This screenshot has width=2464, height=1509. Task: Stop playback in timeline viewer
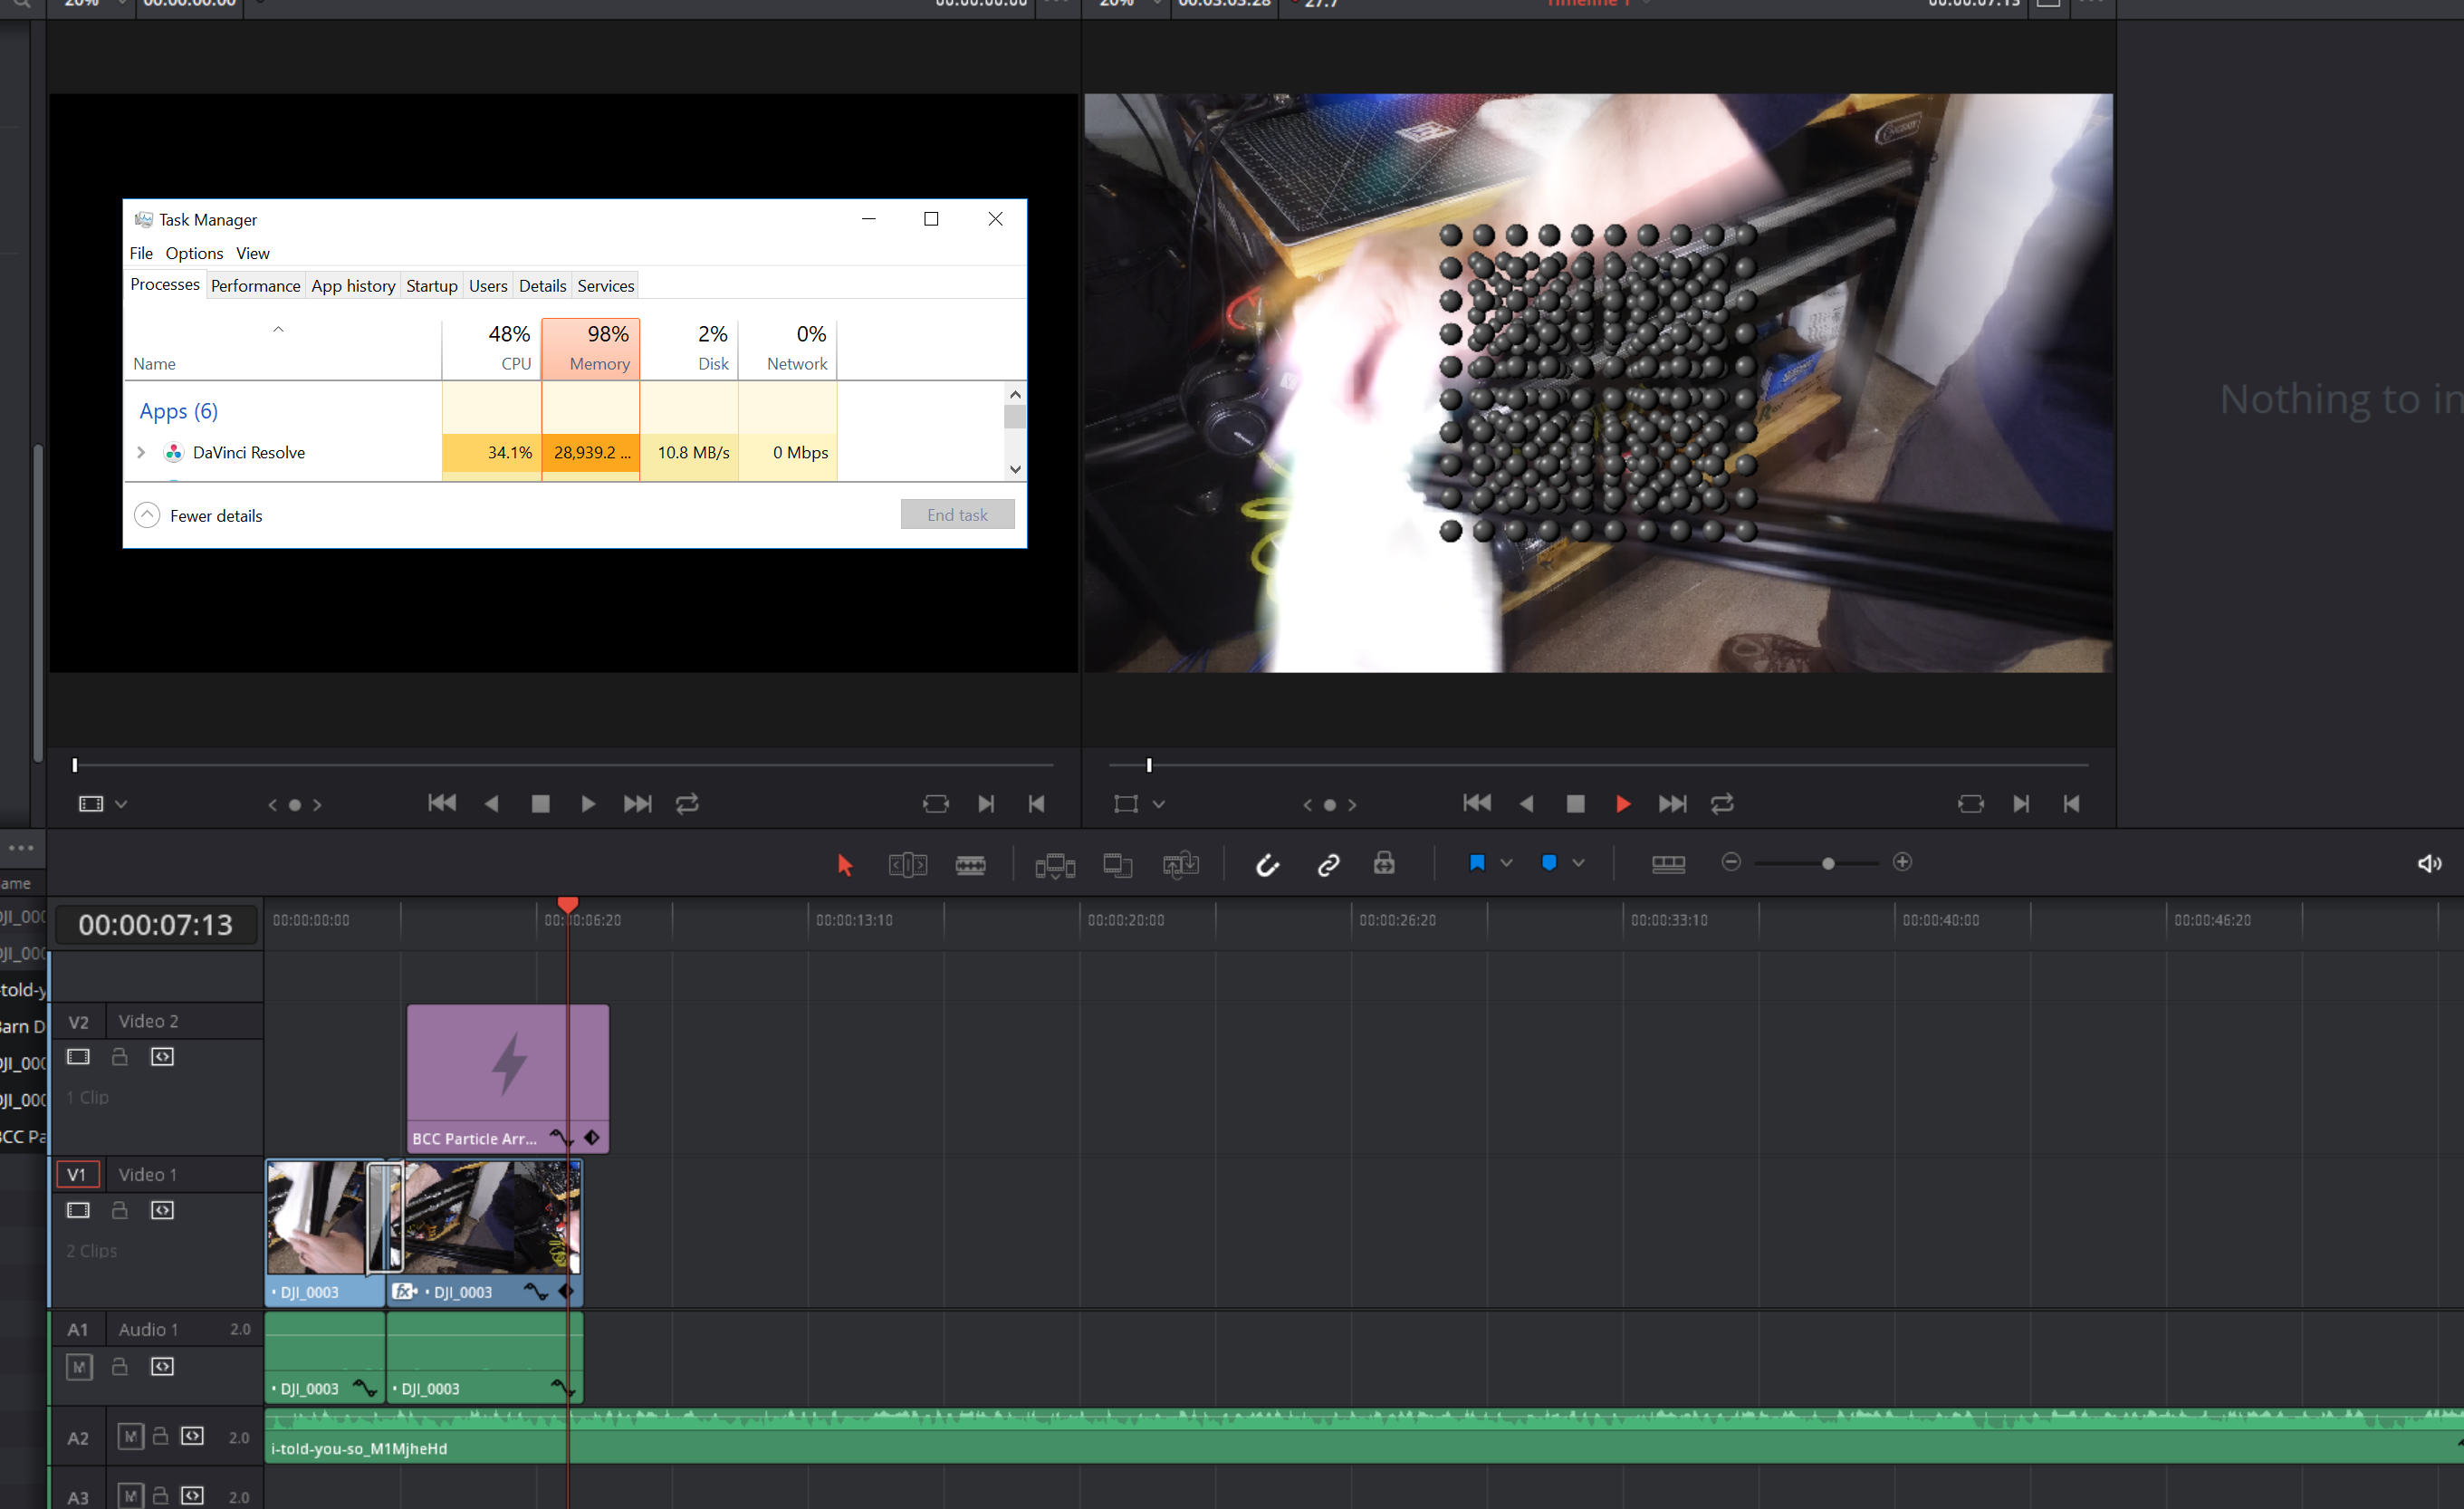point(1575,804)
